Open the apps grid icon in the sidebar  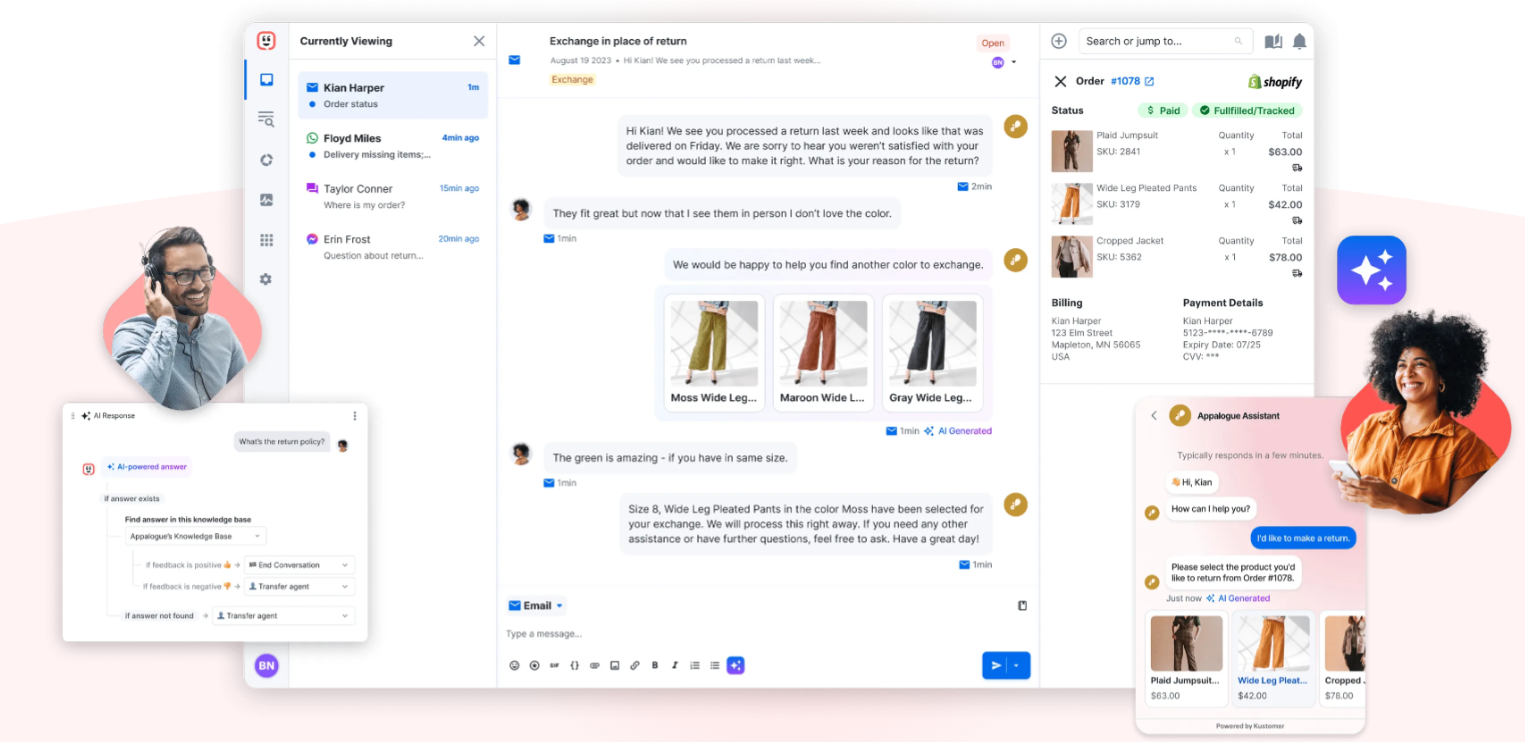pos(266,240)
